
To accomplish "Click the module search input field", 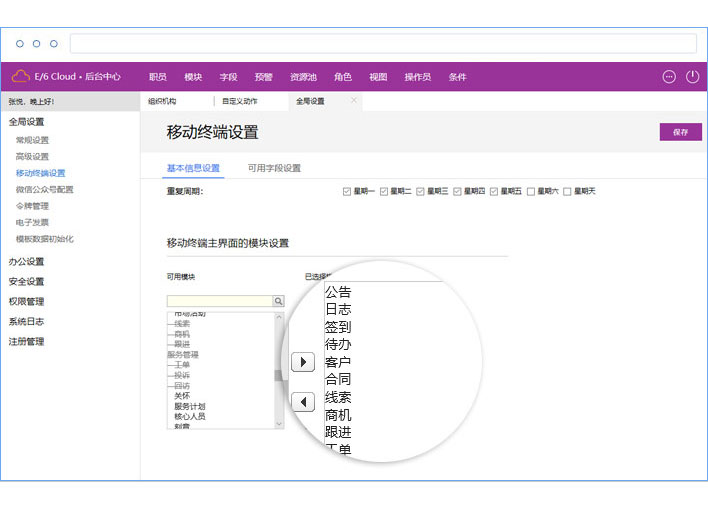I will pos(220,301).
